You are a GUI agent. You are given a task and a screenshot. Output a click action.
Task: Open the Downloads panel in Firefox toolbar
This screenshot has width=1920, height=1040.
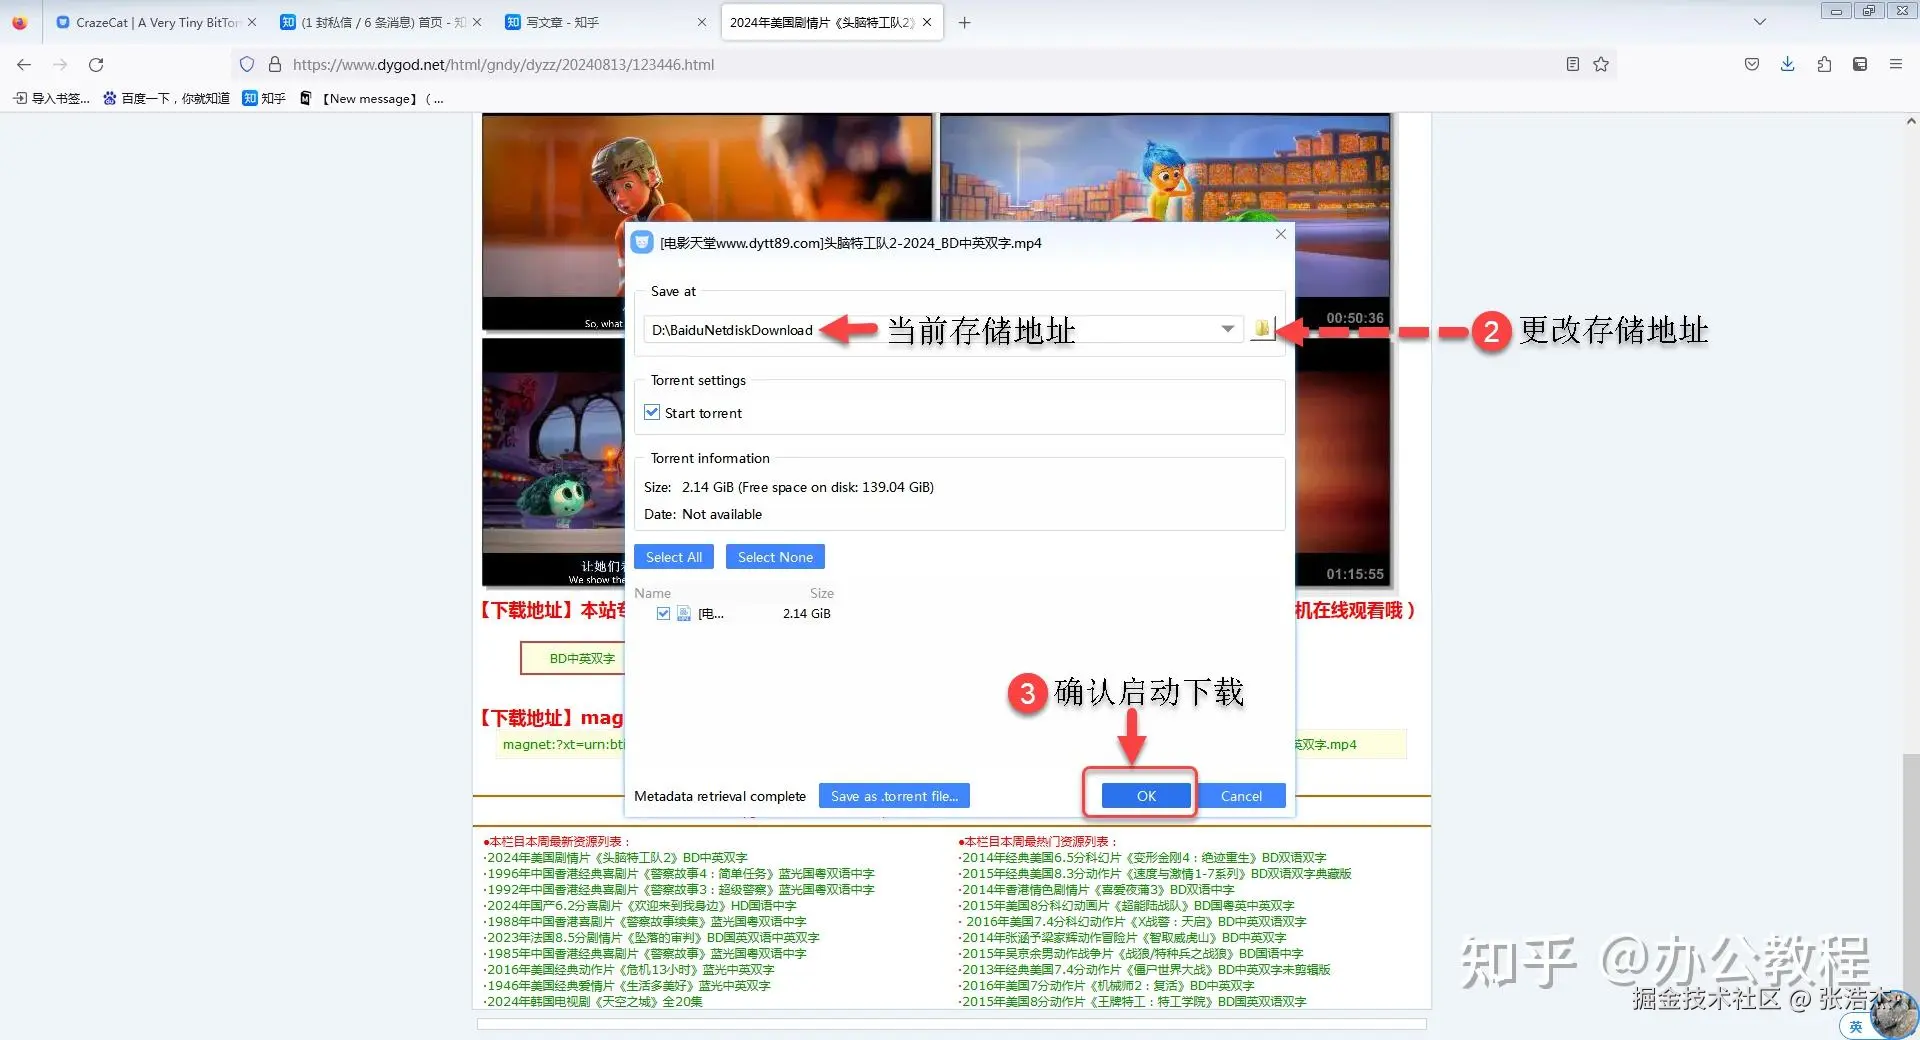1787,64
